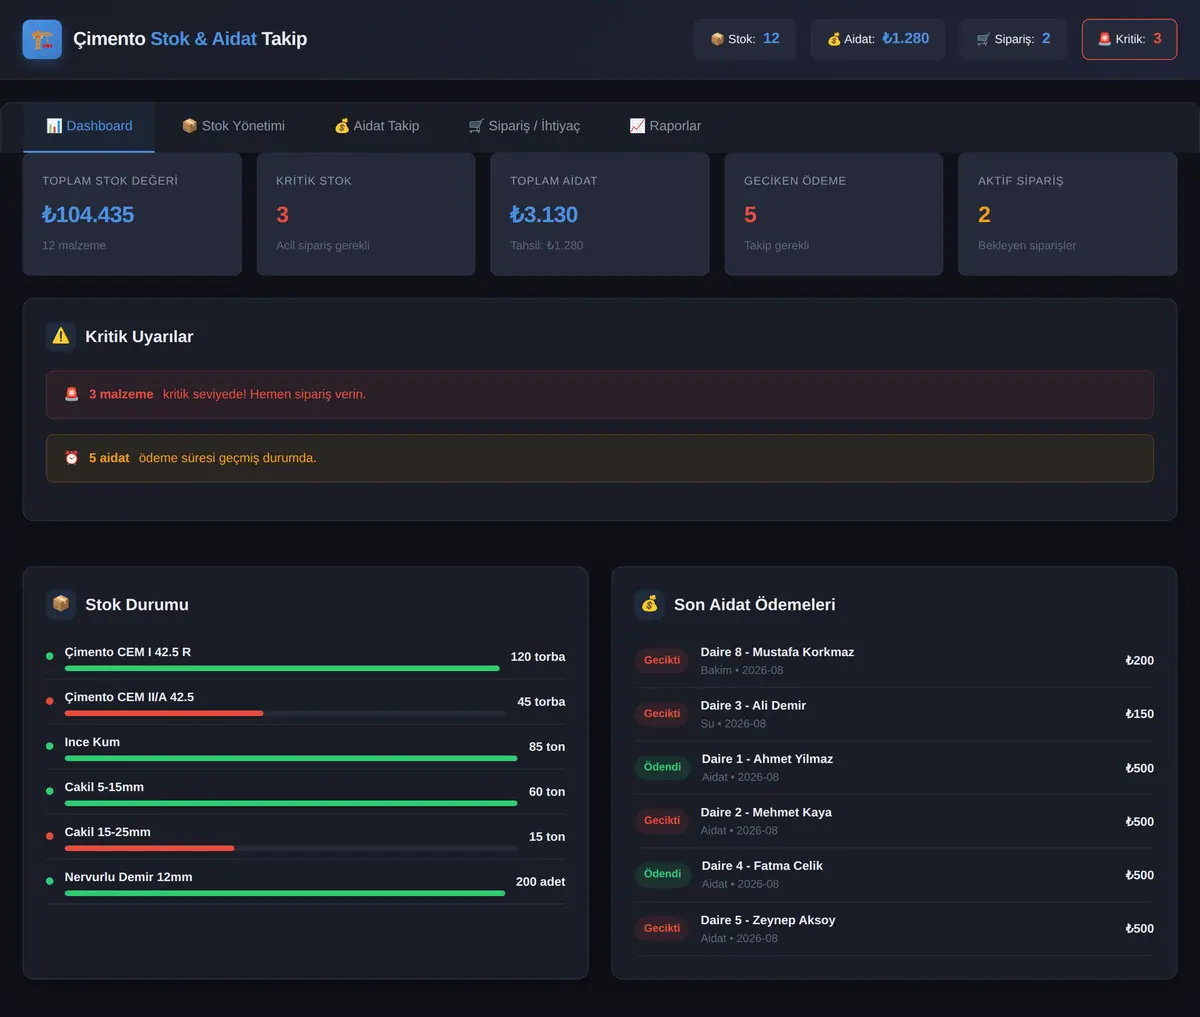1200x1017 pixels.
Task: Click the Ince Kum stock level bar
Action: pos(291,758)
